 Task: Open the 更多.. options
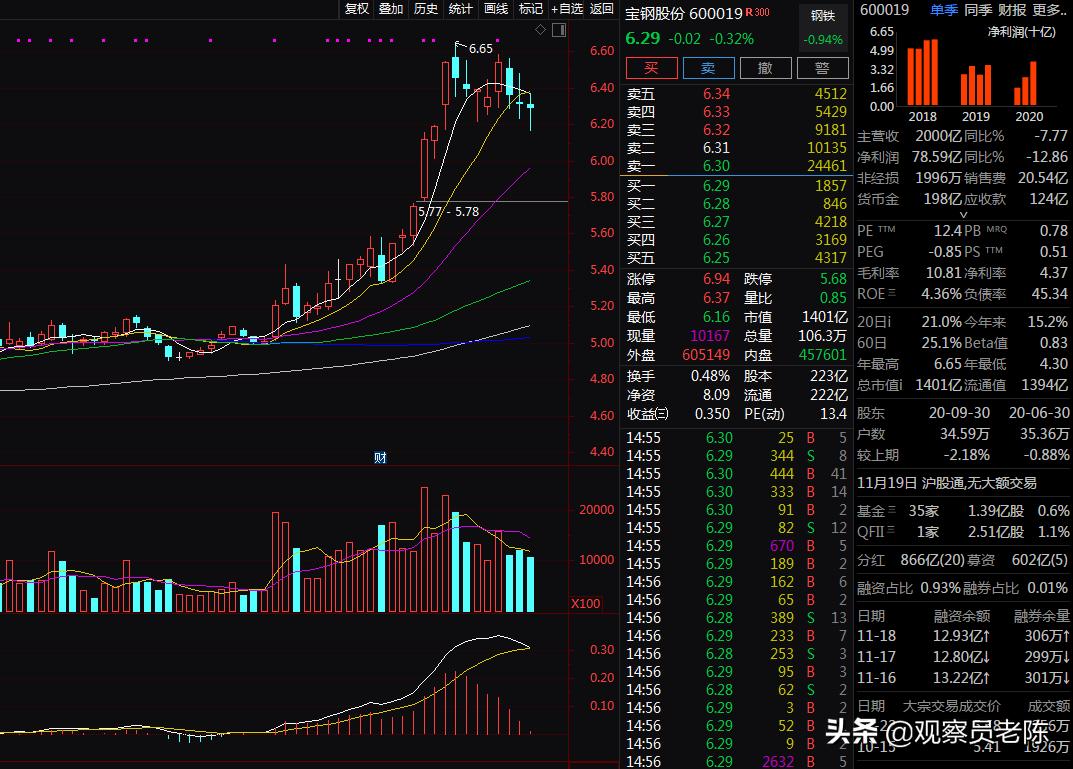pyautogui.click(x=1050, y=10)
